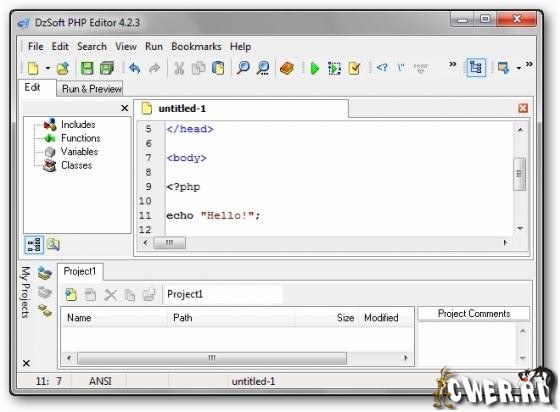Click the editor scroll down arrow
Screen dimensions: 560x412
520,228
